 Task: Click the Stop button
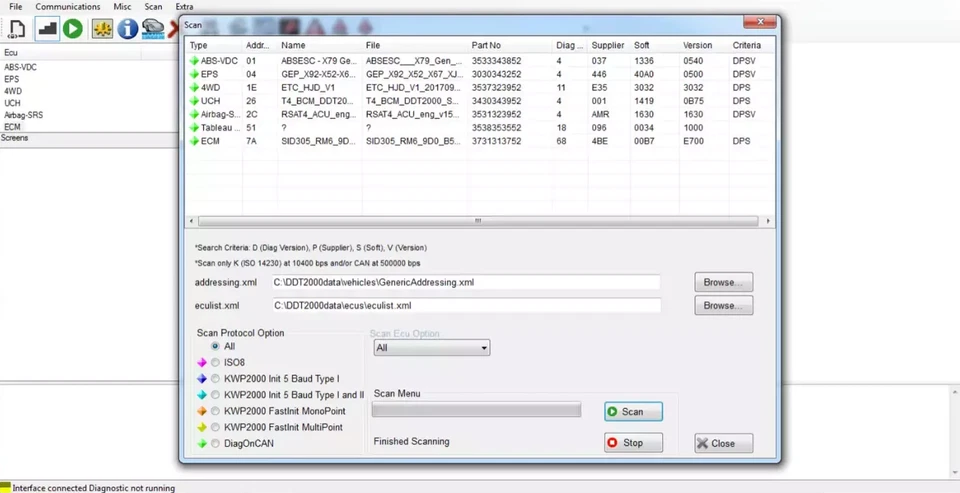point(633,443)
